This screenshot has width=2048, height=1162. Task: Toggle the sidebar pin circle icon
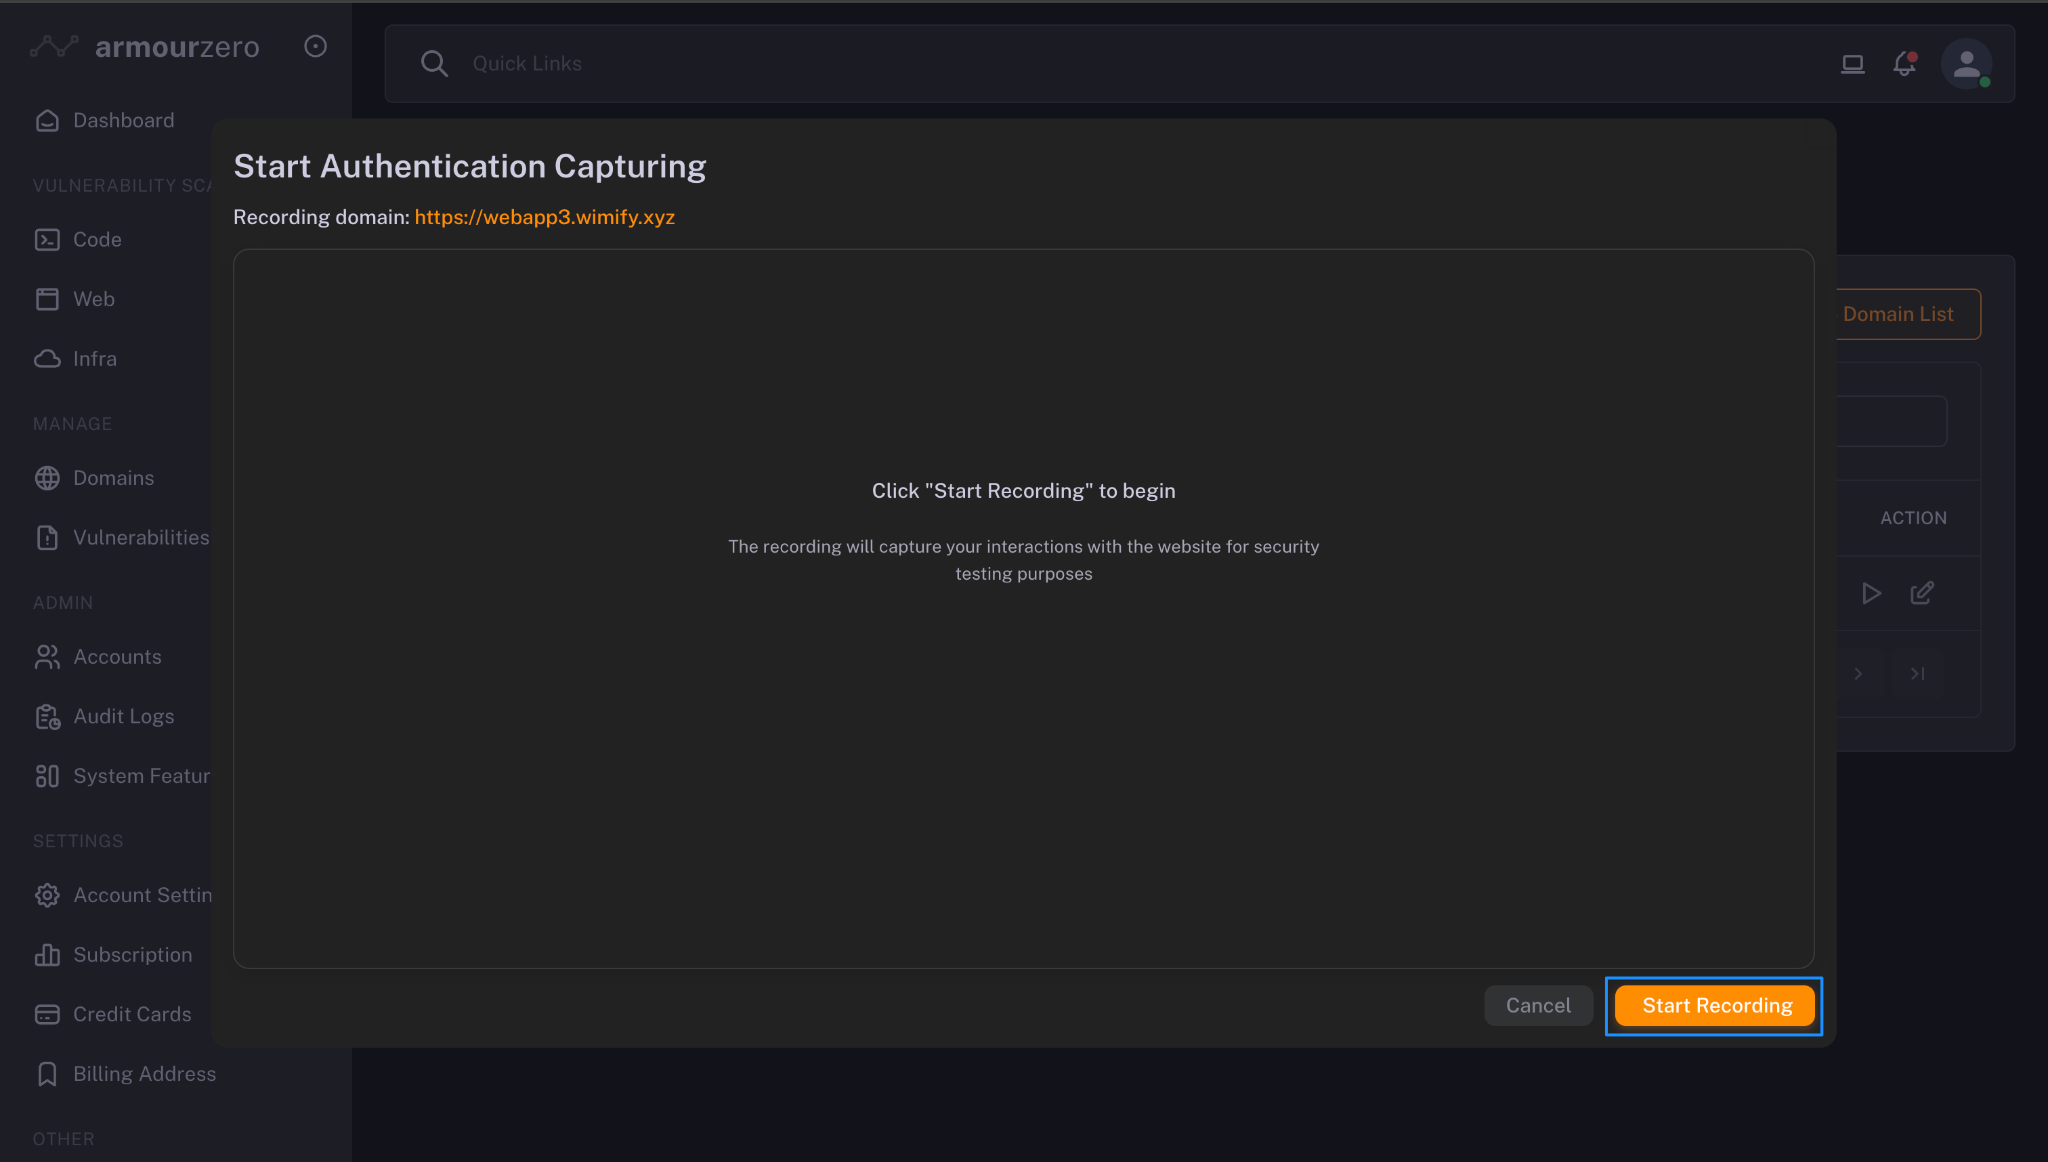tap(315, 46)
